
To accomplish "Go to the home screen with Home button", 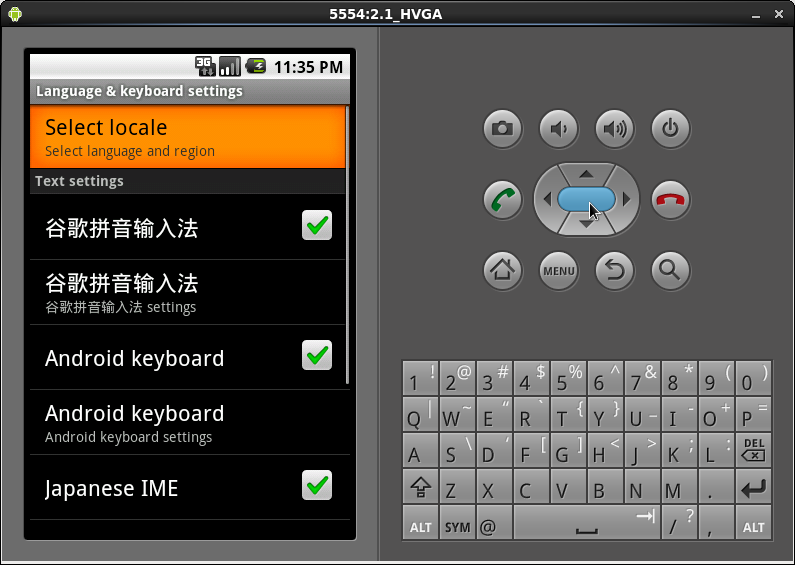I will pyautogui.click(x=502, y=270).
